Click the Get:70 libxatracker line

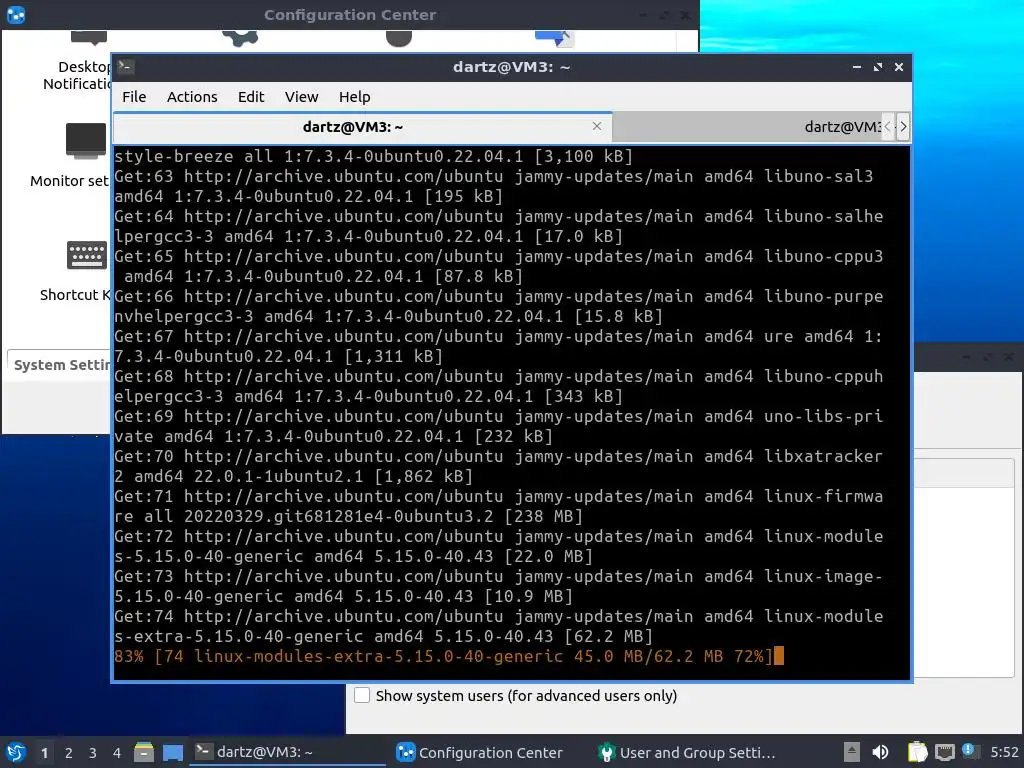tap(498, 466)
